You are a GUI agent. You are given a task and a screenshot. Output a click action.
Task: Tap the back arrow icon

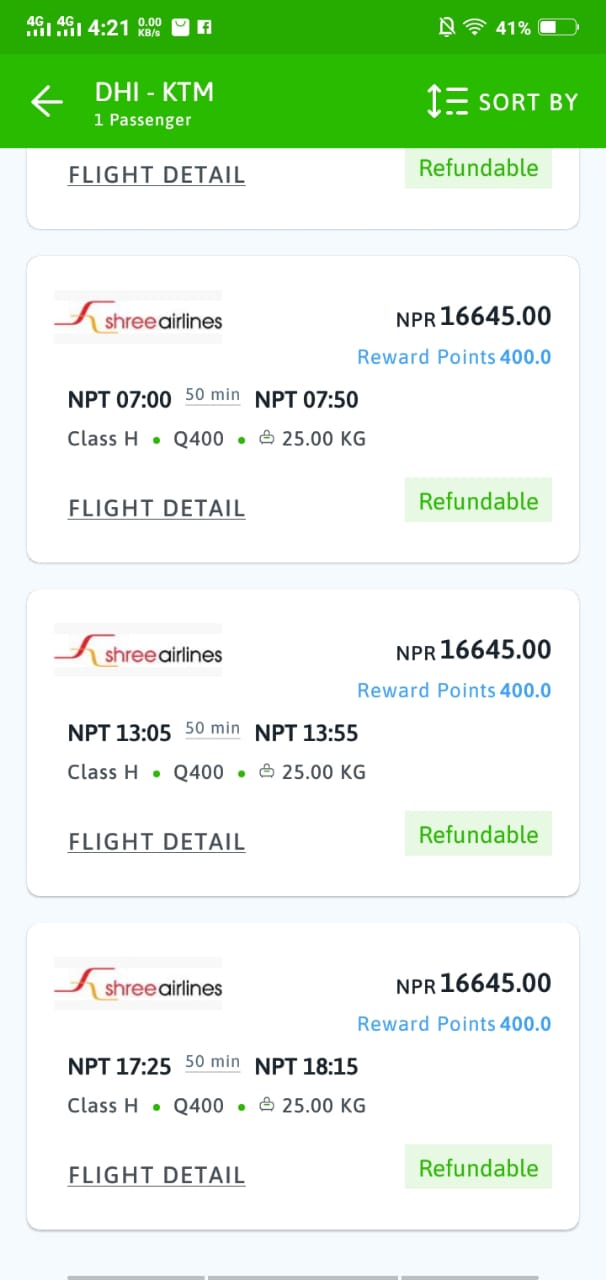tap(47, 102)
